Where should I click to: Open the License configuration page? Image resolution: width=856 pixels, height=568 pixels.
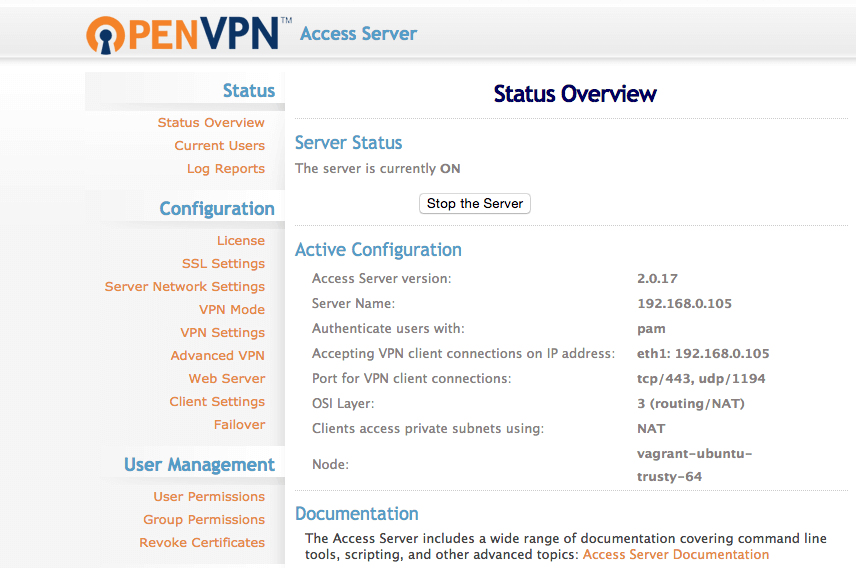[x=241, y=240]
